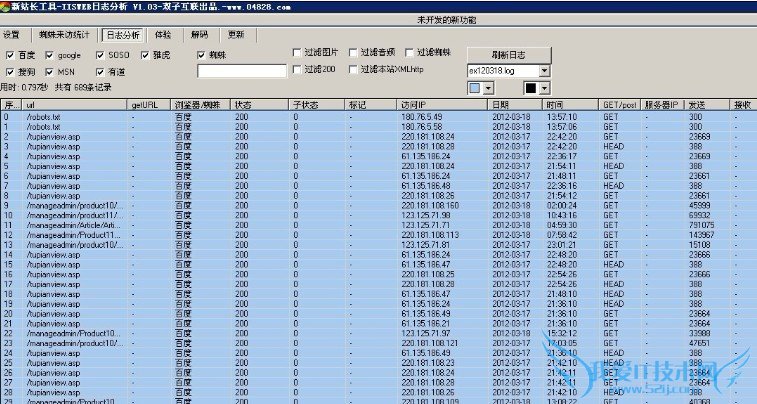The image size is (757, 404).
Task: Click the sent bytes value 791075
Action: pos(701,225)
